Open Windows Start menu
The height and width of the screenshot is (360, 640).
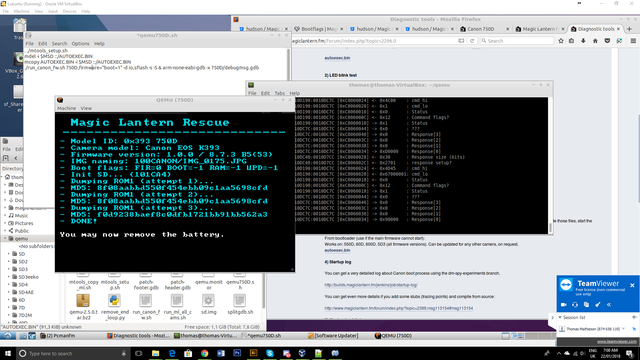[7, 353]
